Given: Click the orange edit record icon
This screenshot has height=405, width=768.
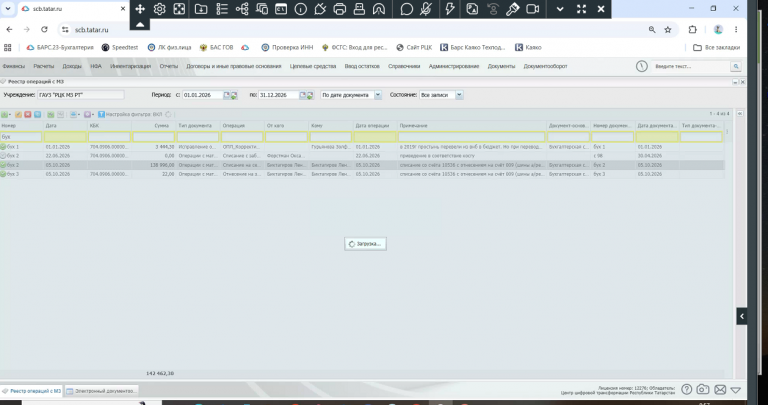Looking at the screenshot, I should tap(18, 114).
